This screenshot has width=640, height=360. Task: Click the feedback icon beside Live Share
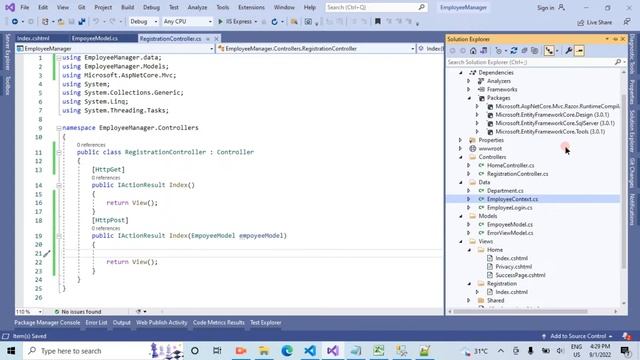627,22
